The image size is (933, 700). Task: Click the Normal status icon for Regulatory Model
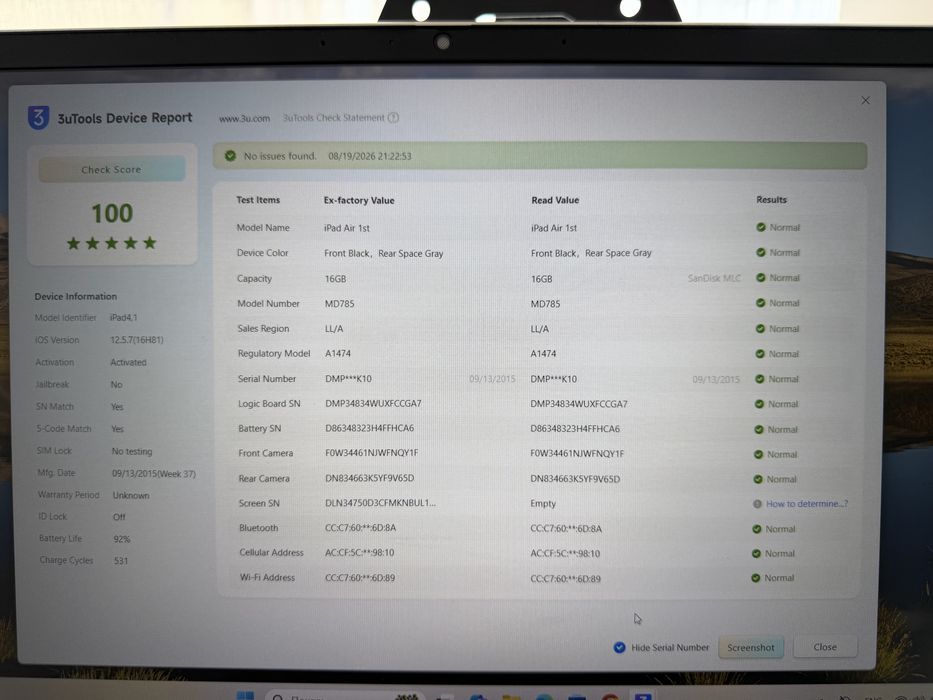click(x=760, y=354)
